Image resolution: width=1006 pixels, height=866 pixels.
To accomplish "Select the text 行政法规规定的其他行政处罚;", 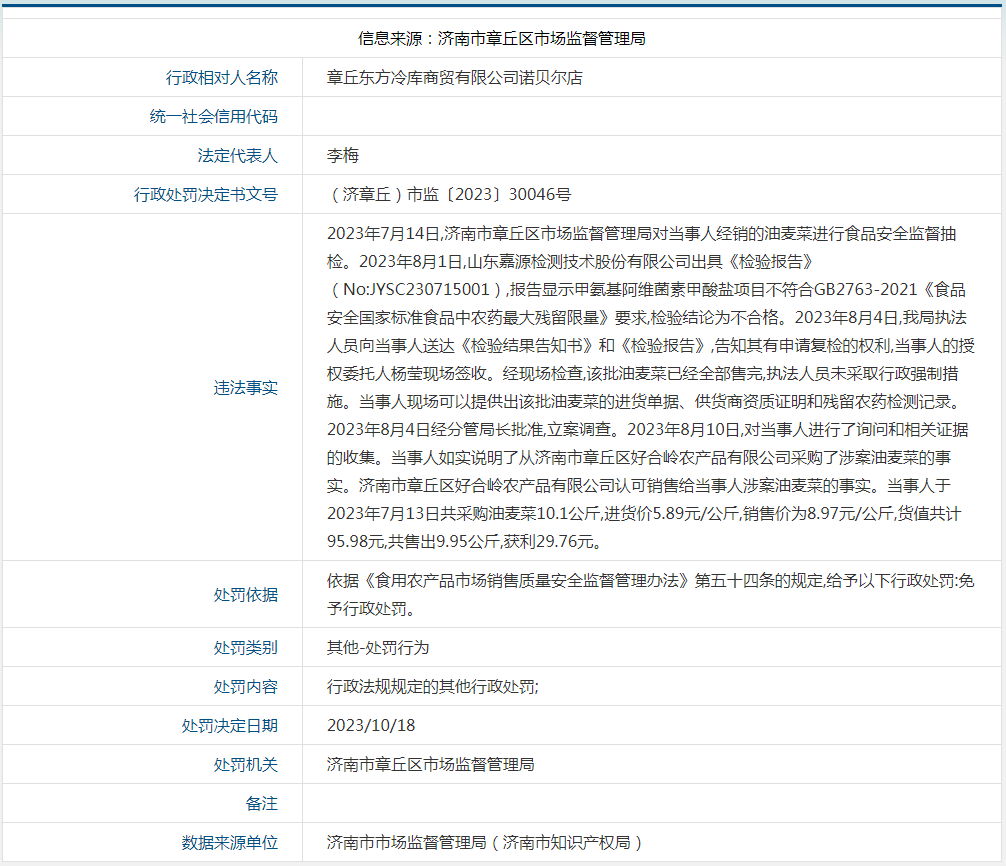I will coord(433,687).
